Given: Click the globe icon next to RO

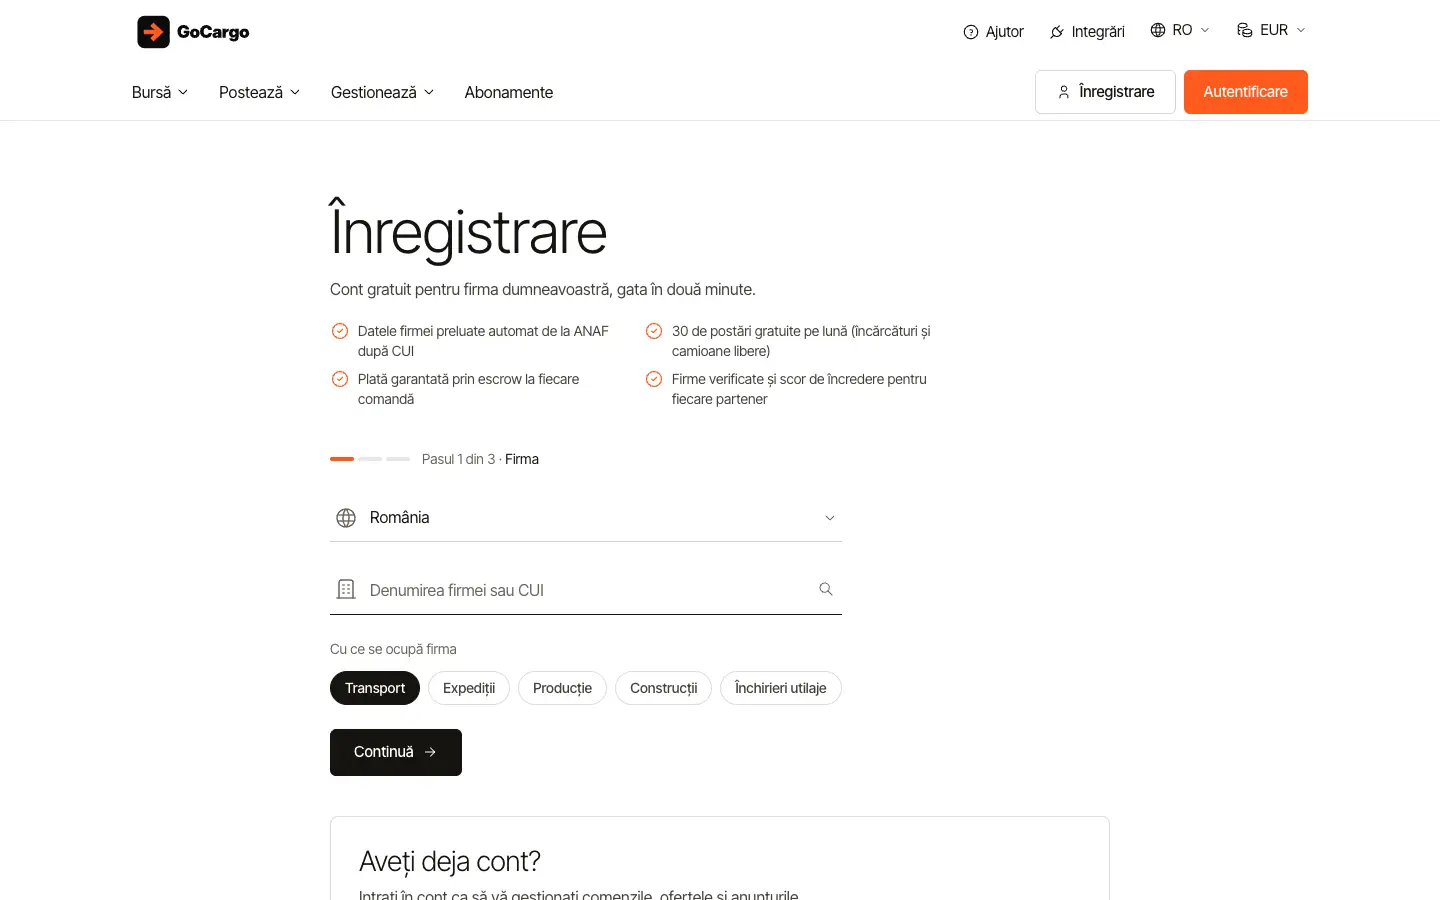Looking at the screenshot, I should (1158, 30).
